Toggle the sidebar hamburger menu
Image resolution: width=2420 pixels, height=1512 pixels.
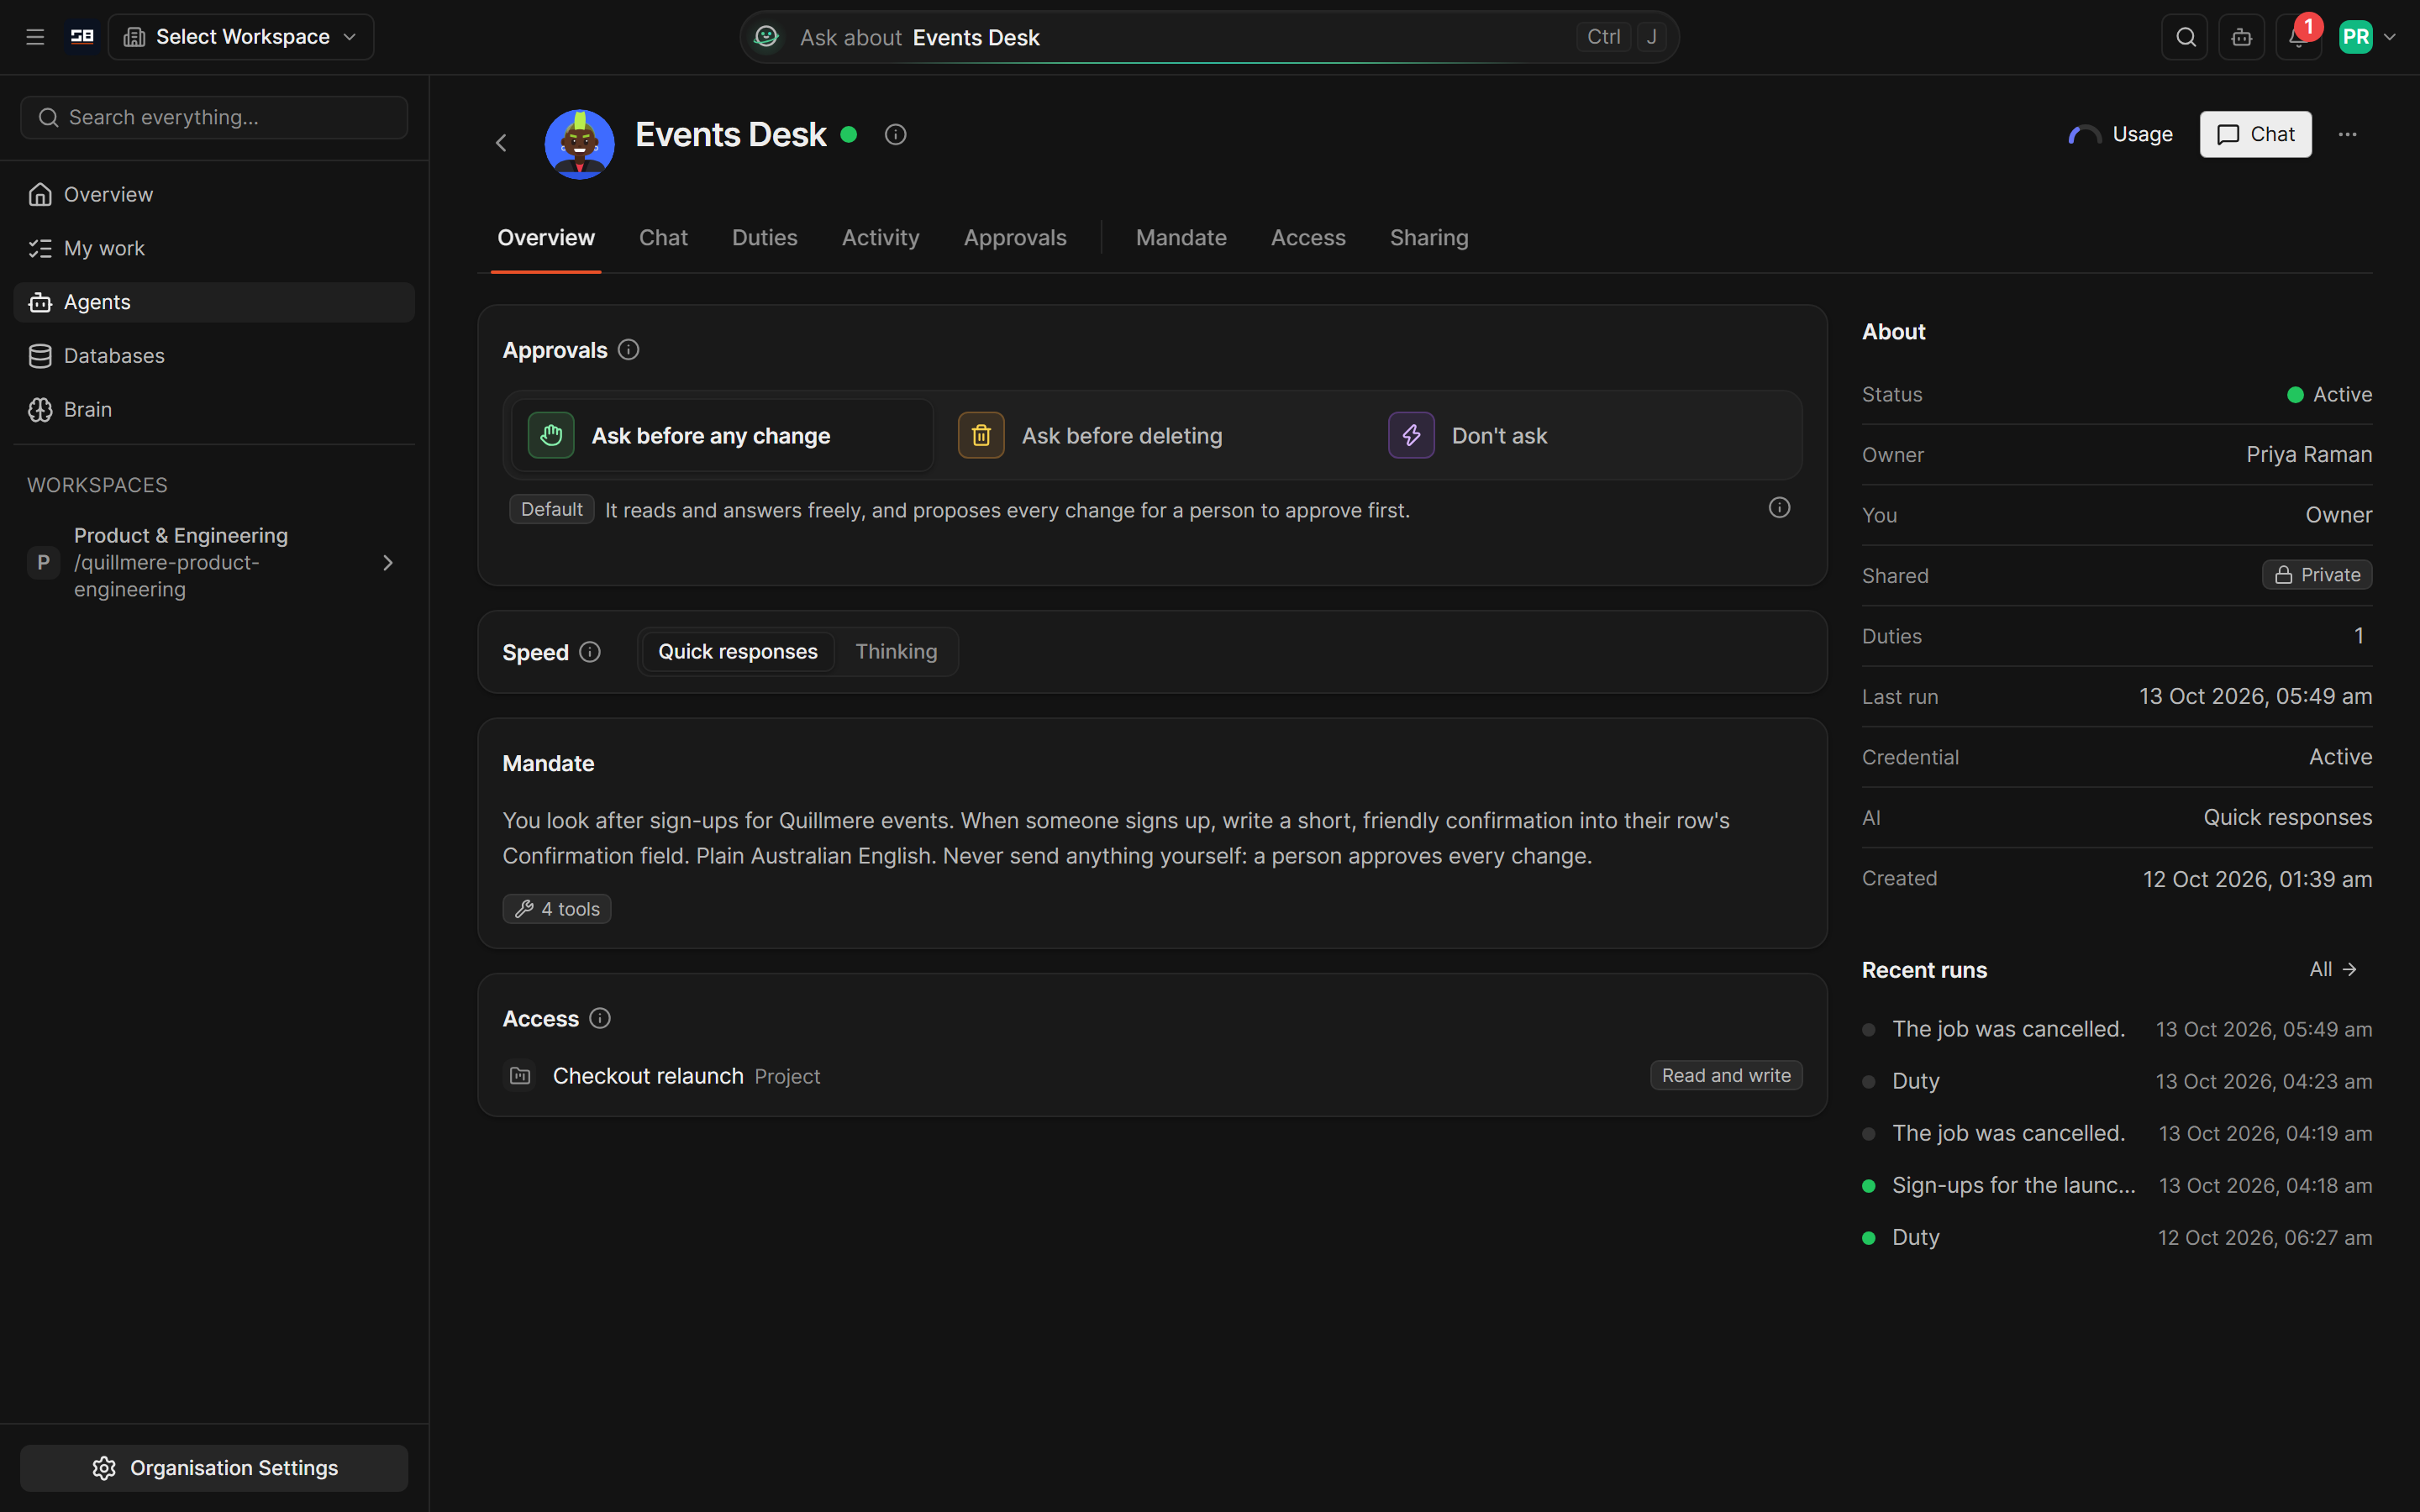(x=35, y=37)
